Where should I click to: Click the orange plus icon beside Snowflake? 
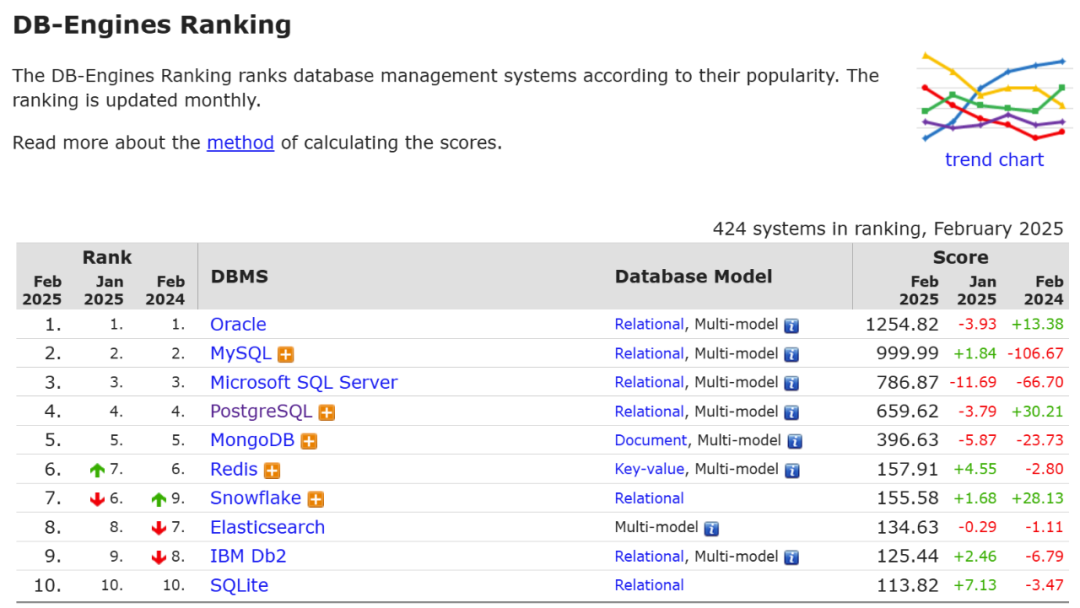[316, 499]
